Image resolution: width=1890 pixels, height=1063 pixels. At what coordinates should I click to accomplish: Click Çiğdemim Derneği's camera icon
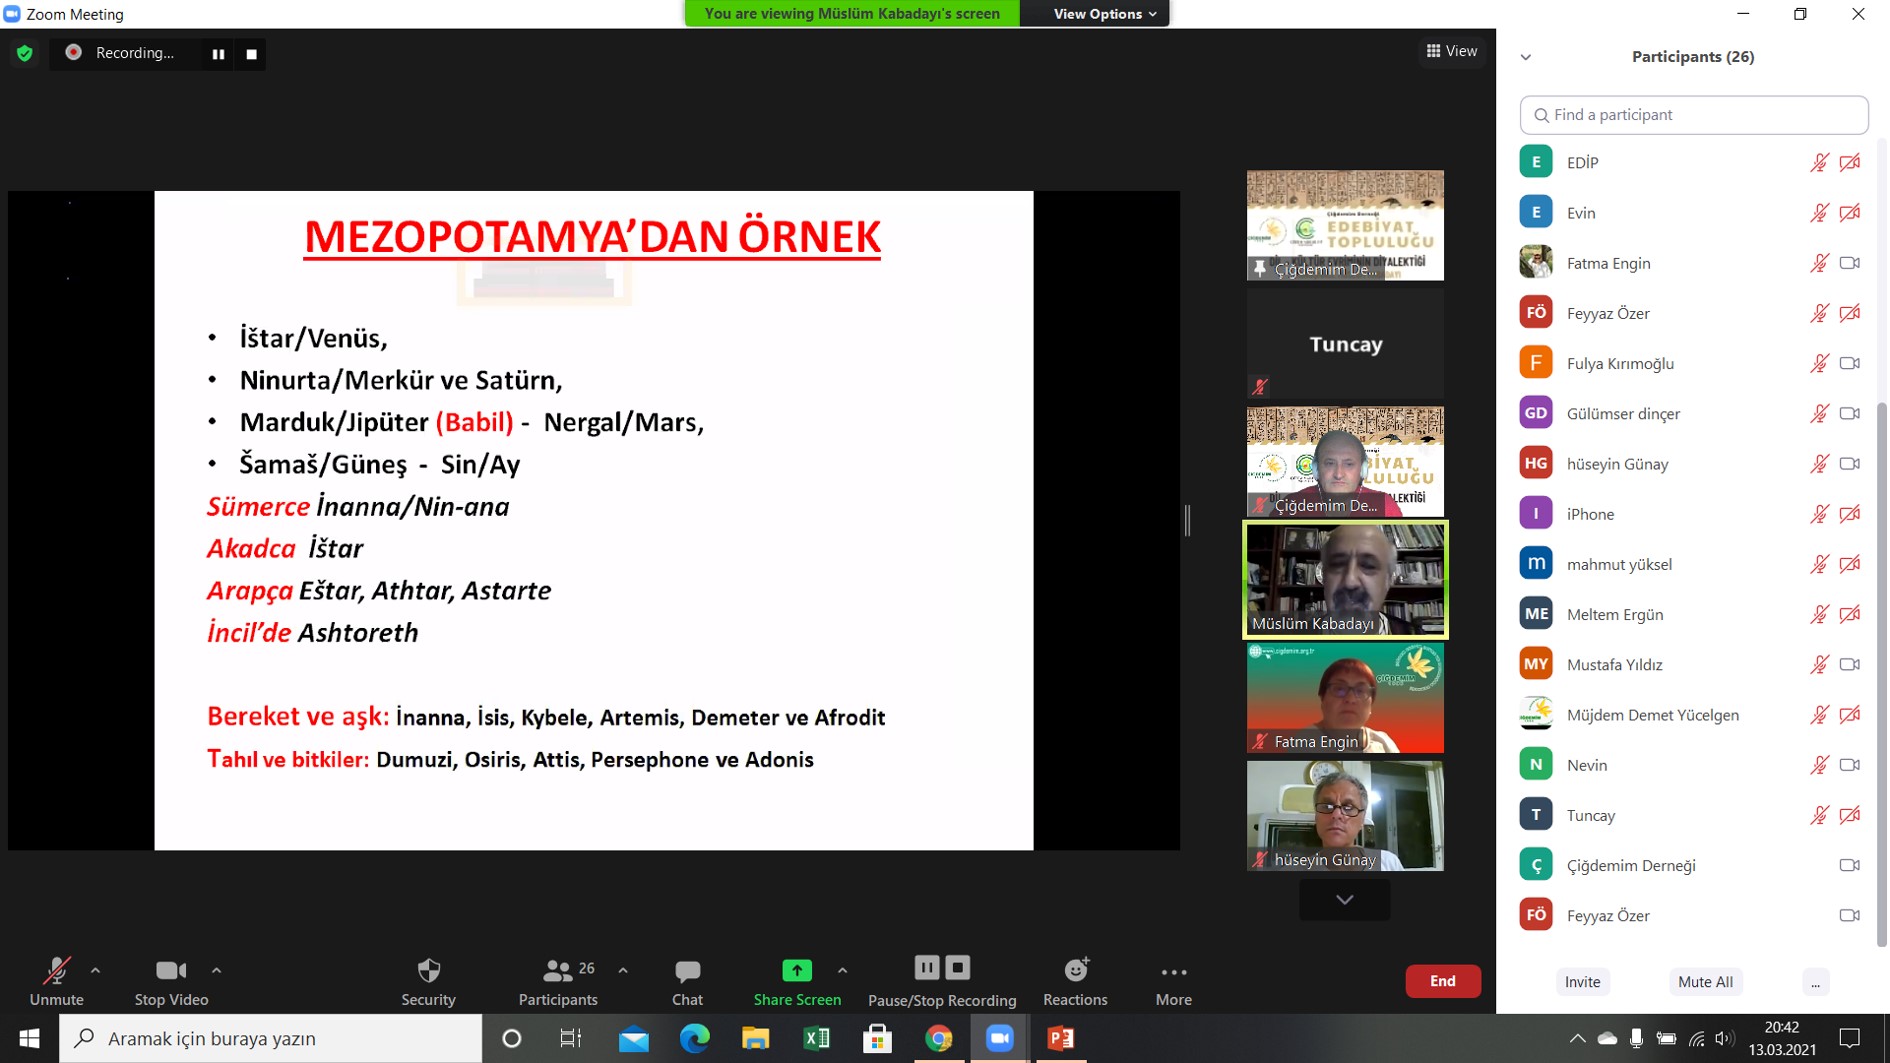click(1850, 865)
